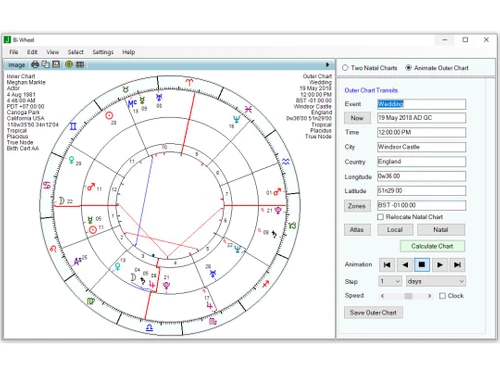Click the Event field containing Wedding

coord(421,104)
